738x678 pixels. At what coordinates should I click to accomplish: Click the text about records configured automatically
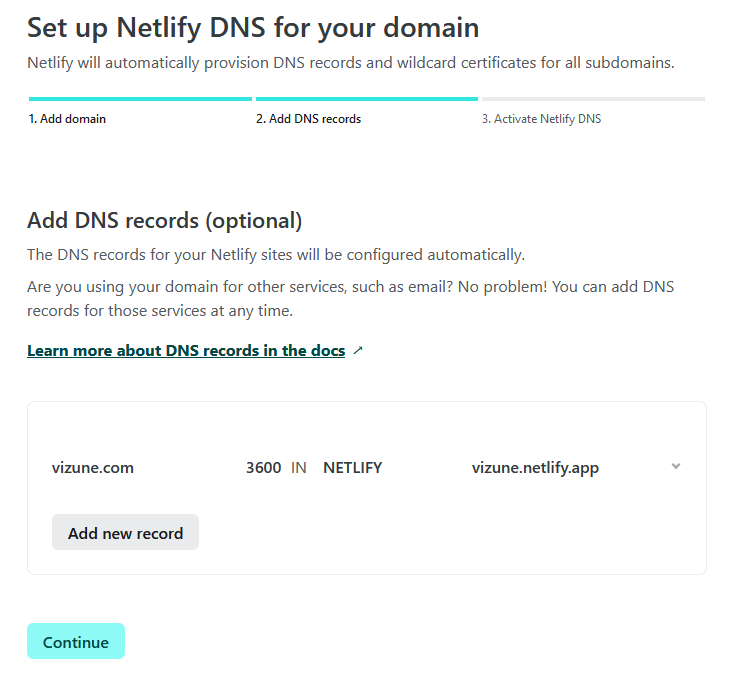276,255
